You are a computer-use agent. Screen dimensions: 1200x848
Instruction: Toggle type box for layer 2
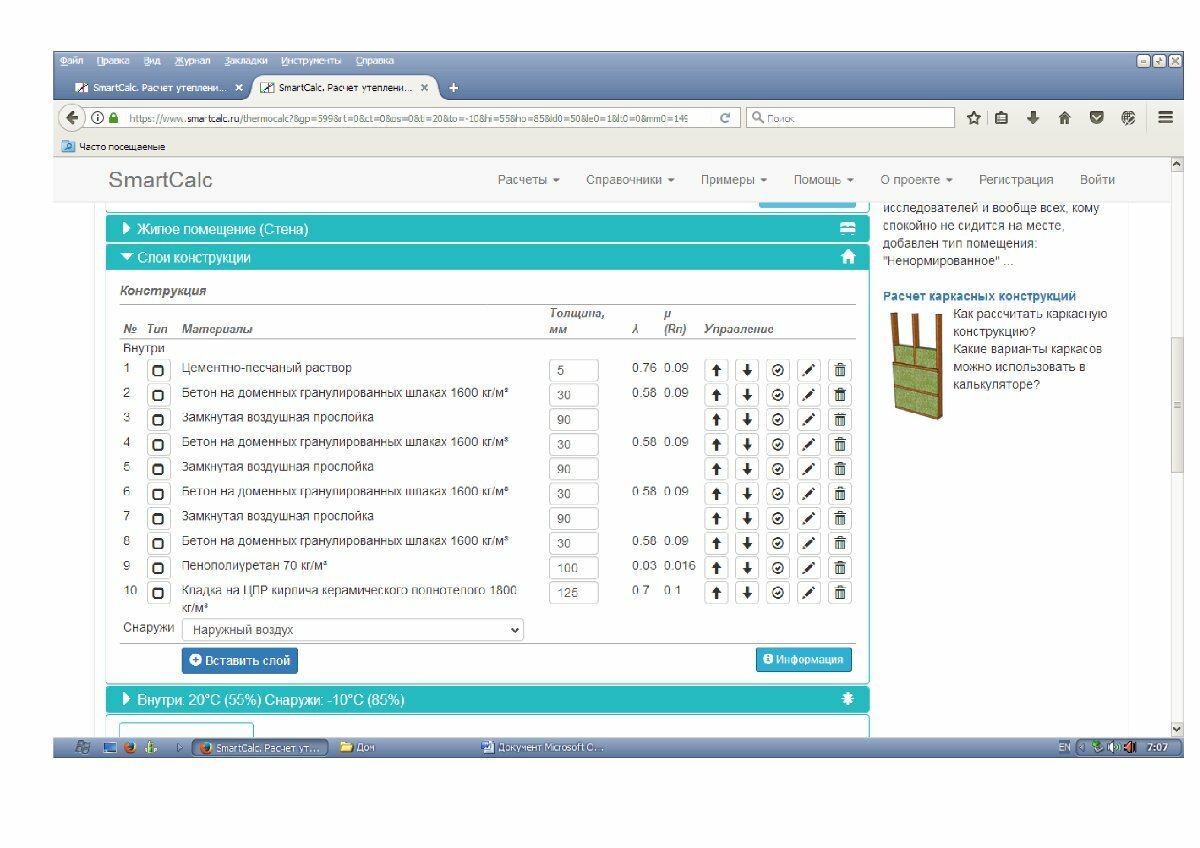point(158,395)
